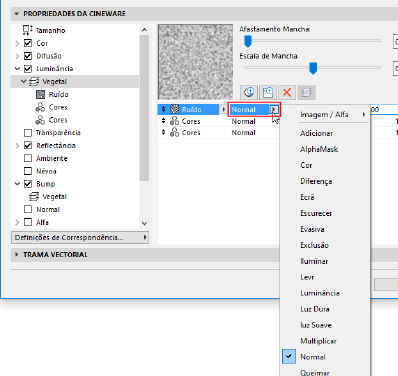The height and width of the screenshot is (376, 398).
Task: Click the greyed-out folder button after the red X
Action: coord(306,92)
